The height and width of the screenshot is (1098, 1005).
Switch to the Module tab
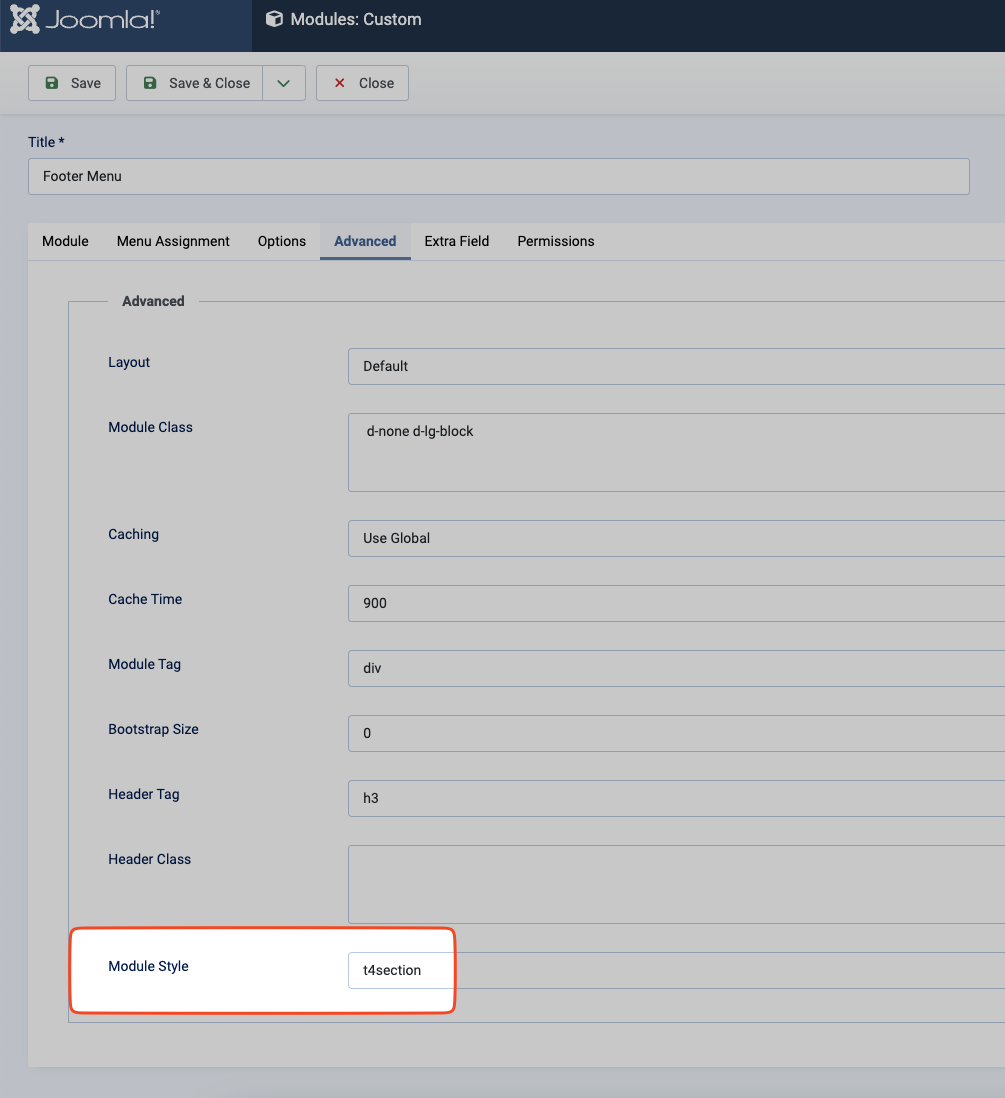(x=65, y=241)
